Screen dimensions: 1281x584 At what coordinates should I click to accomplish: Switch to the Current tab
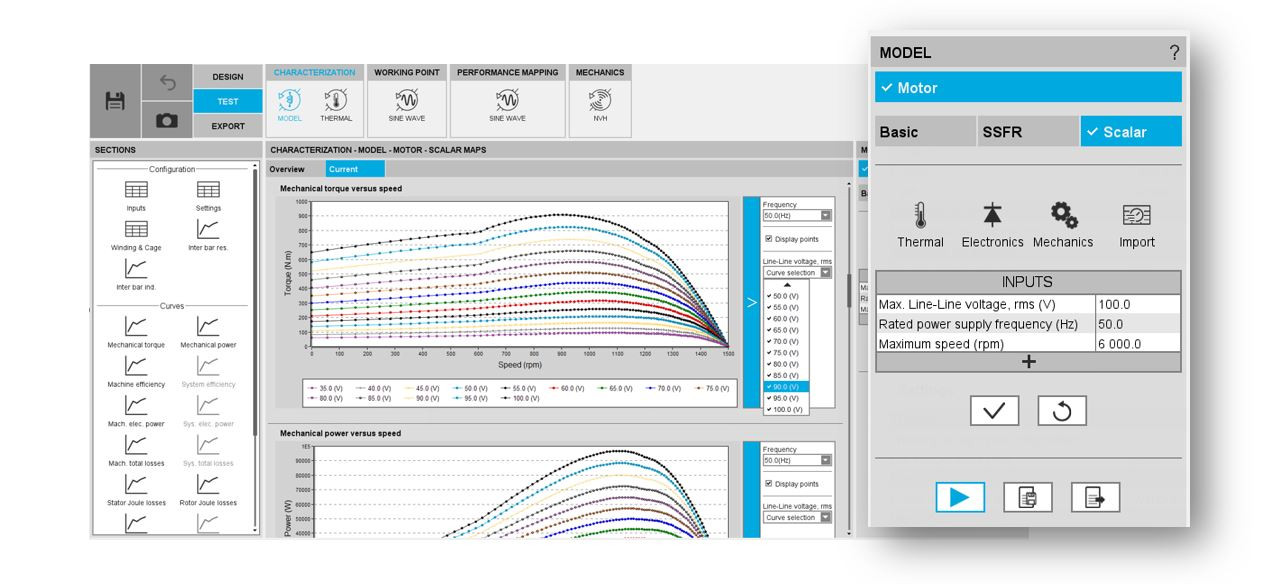pyautogui.click(x=343, y=169)
